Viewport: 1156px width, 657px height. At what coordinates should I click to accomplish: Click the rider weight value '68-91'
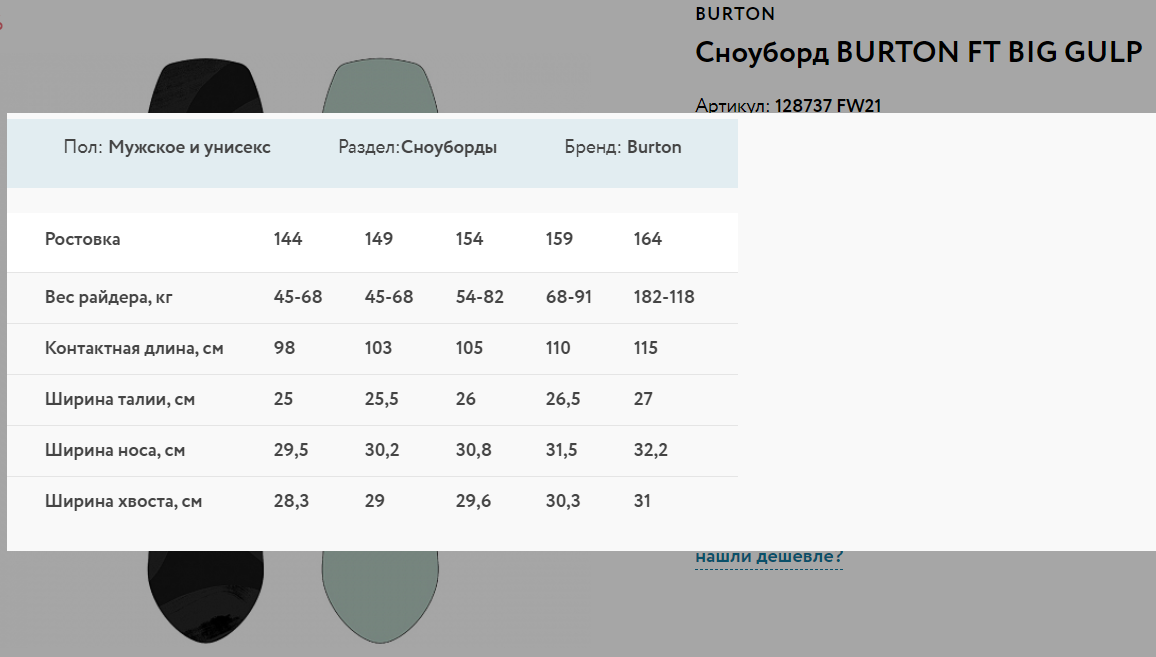click(568, 297)
